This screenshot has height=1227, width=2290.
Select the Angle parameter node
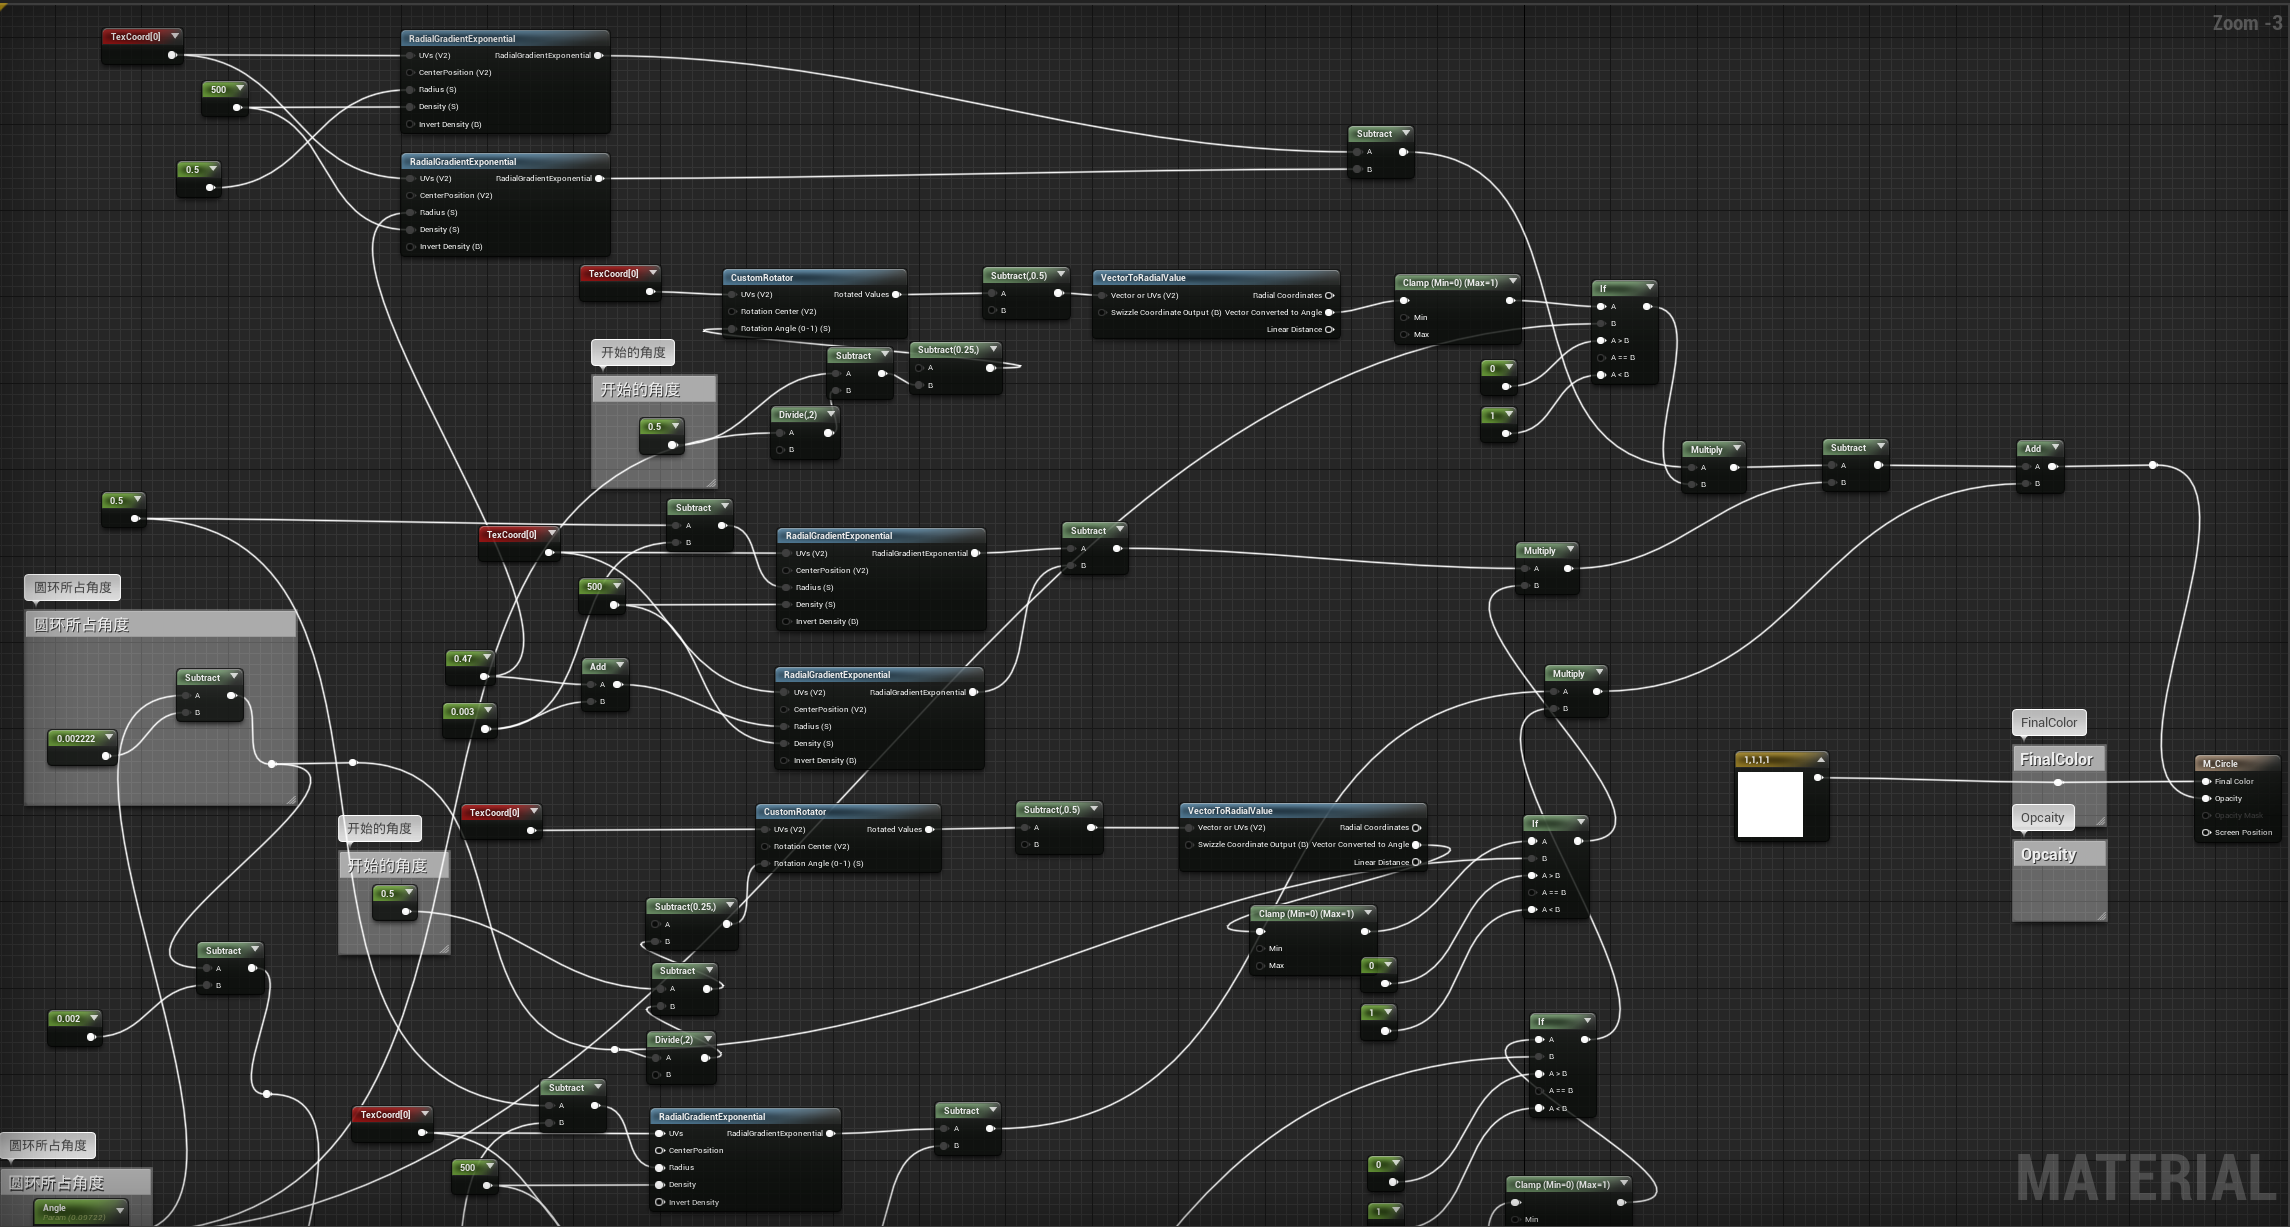click(80, 1212)
